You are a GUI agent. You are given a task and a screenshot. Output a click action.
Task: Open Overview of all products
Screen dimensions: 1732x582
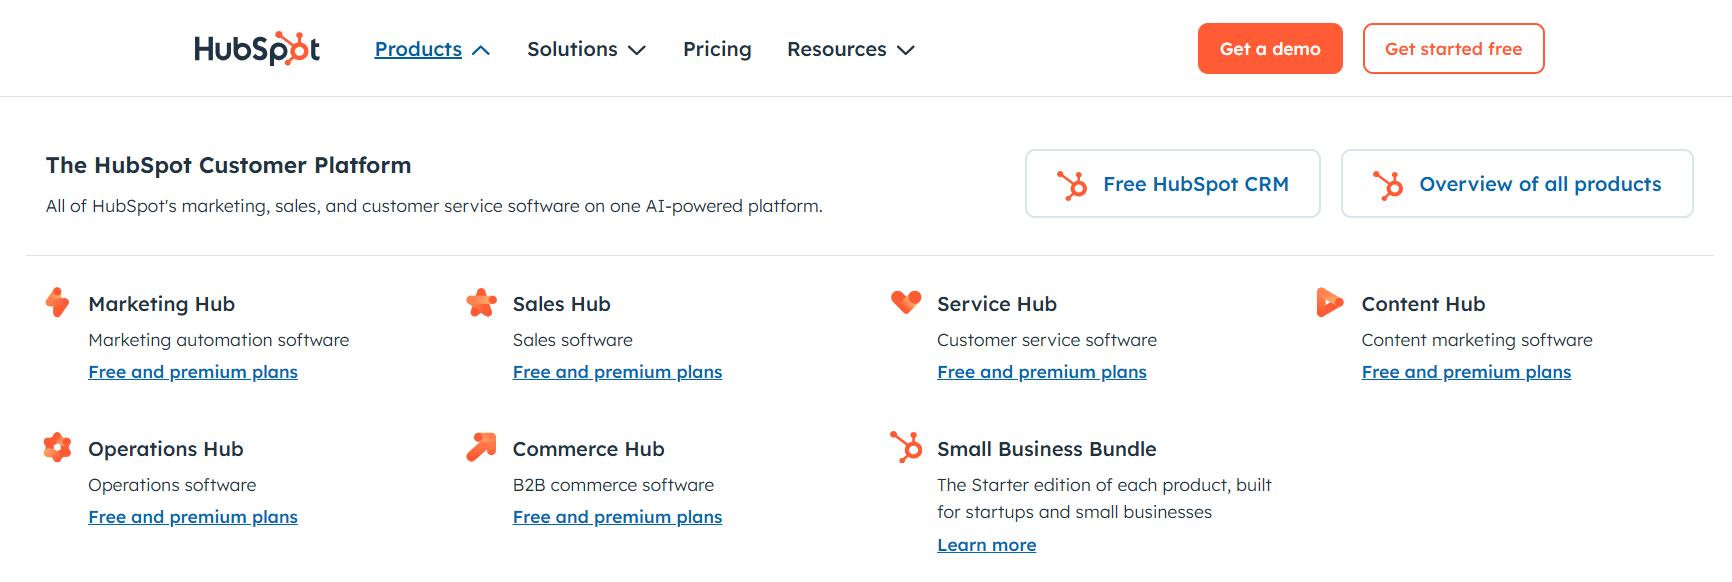coord(1517,184)
